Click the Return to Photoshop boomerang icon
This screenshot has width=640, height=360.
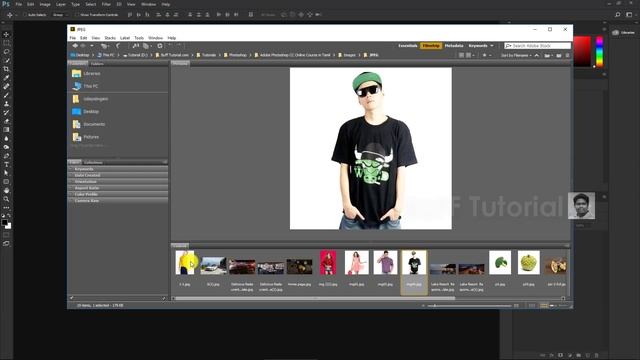click(118, 46)
